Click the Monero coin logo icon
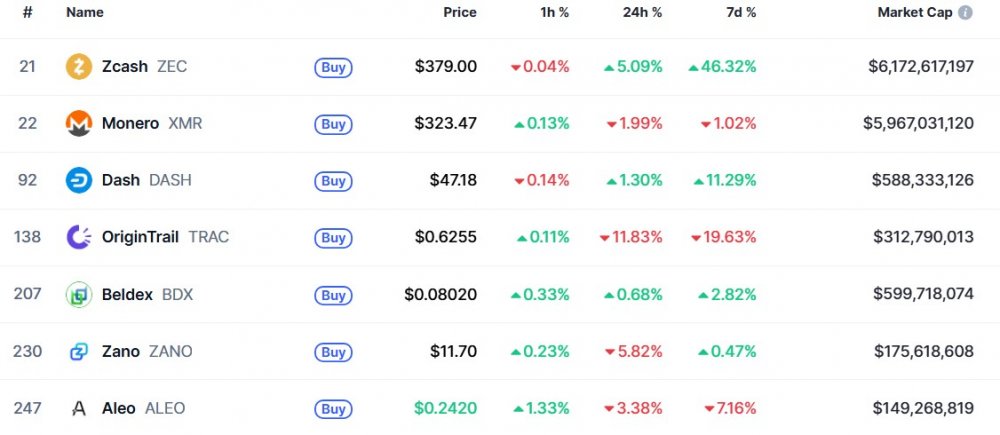The height and width of the screenshot is (435, 1000). (79, 124)
